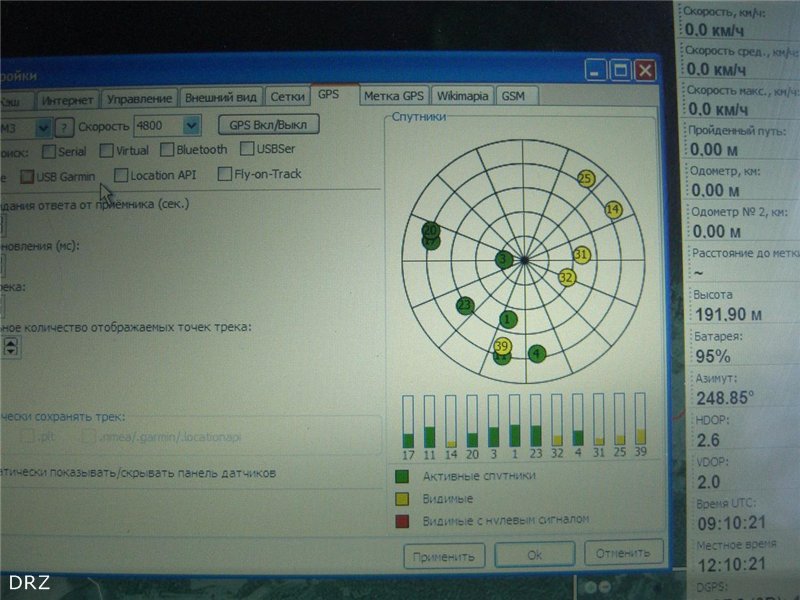The height and width of the screenshot is (600, 800).
Task: Open the Метка GPS tab
Action: coord(394,96)
